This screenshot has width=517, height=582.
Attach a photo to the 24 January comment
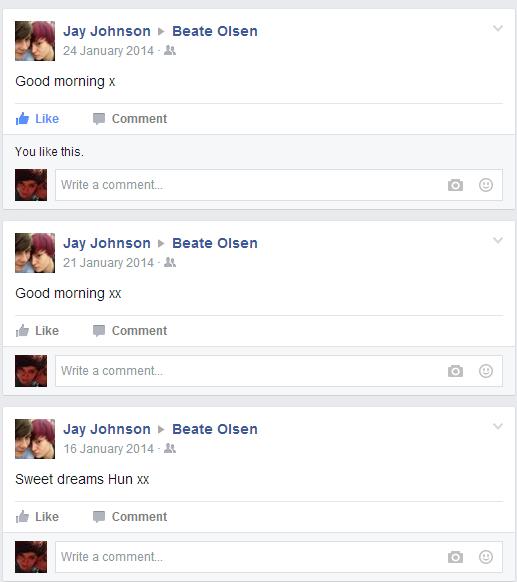[455, 185]
